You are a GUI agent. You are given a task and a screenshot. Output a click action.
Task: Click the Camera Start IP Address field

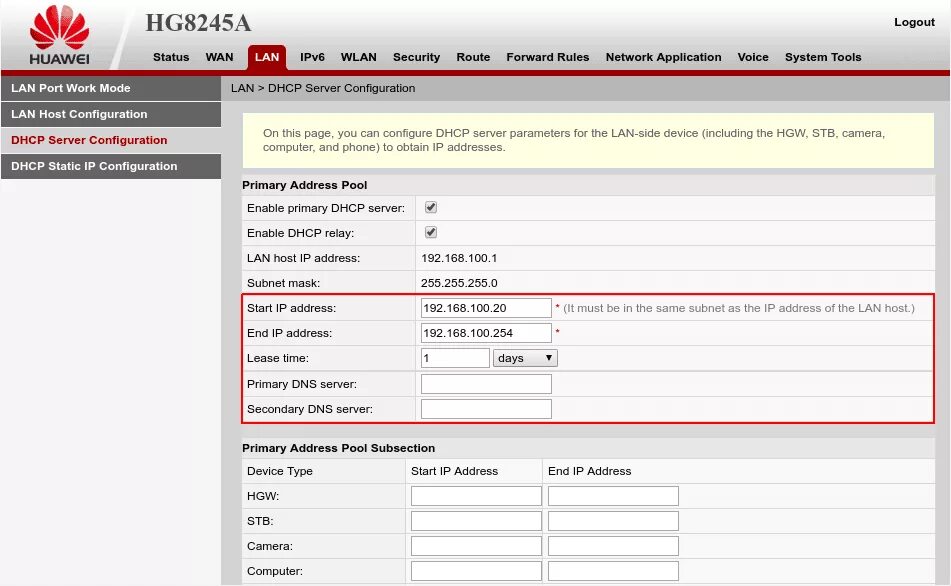tap(476, 546)
